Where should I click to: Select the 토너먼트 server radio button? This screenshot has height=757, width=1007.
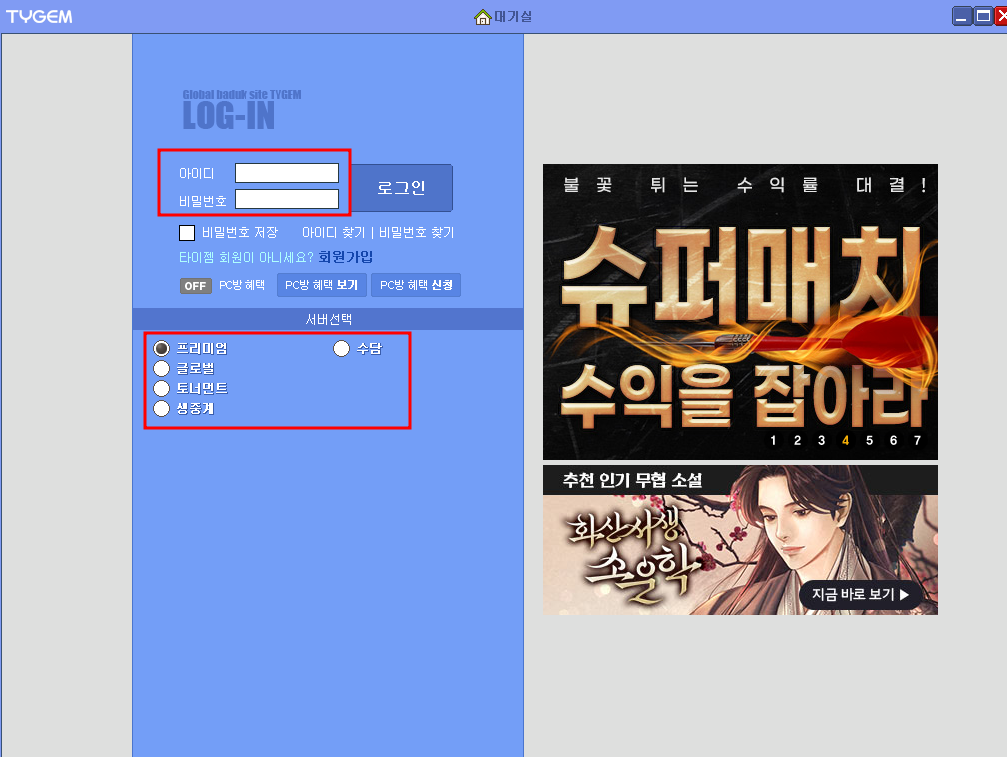click(x=161, y=388)
